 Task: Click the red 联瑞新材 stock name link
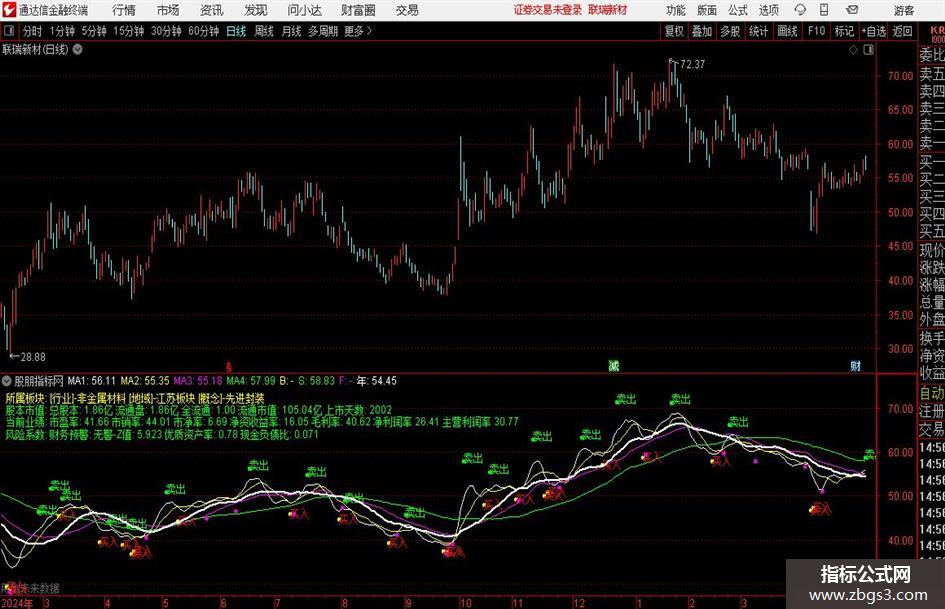tap(608, 10)
